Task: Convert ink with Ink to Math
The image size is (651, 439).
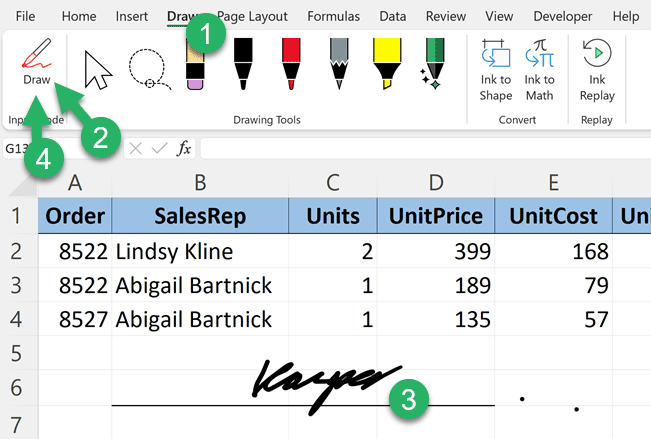Action: tap(539, 70)
